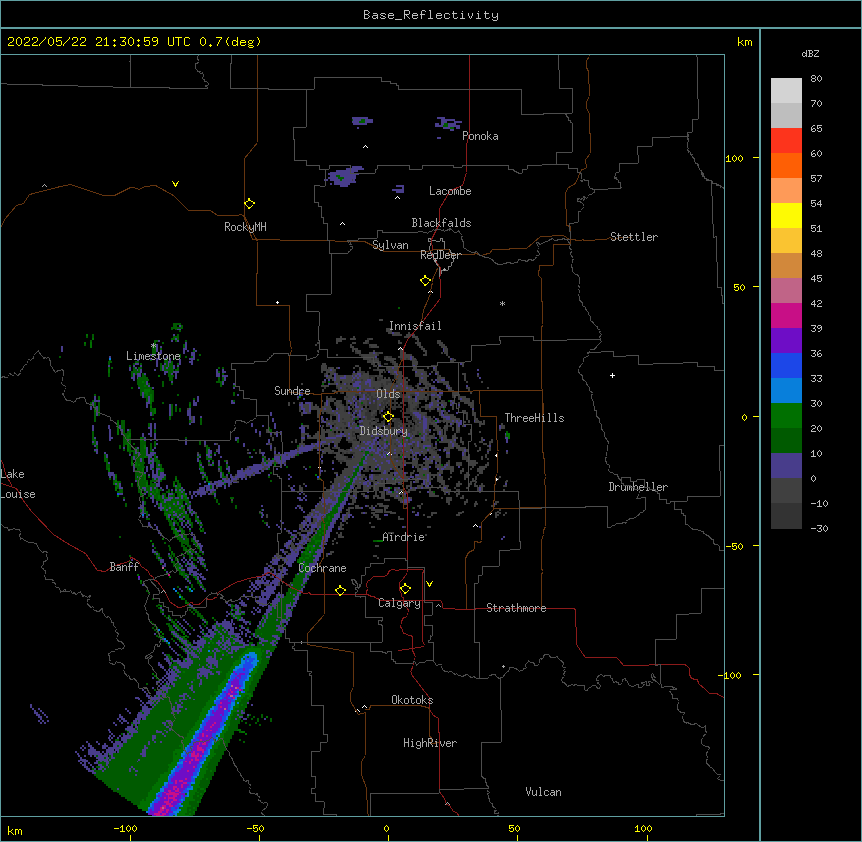
Task: Click the 80 value in the dBZ legend
Action: point(816,79)
